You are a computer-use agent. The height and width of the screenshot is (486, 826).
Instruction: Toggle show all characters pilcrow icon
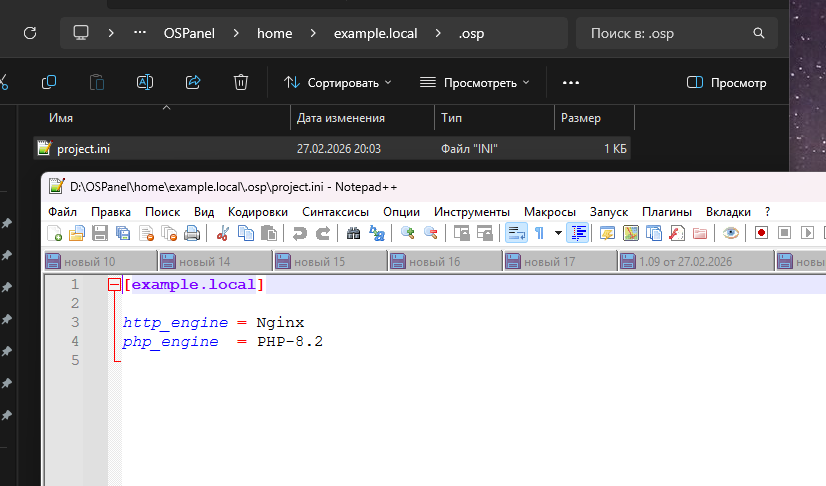point(539,233)
